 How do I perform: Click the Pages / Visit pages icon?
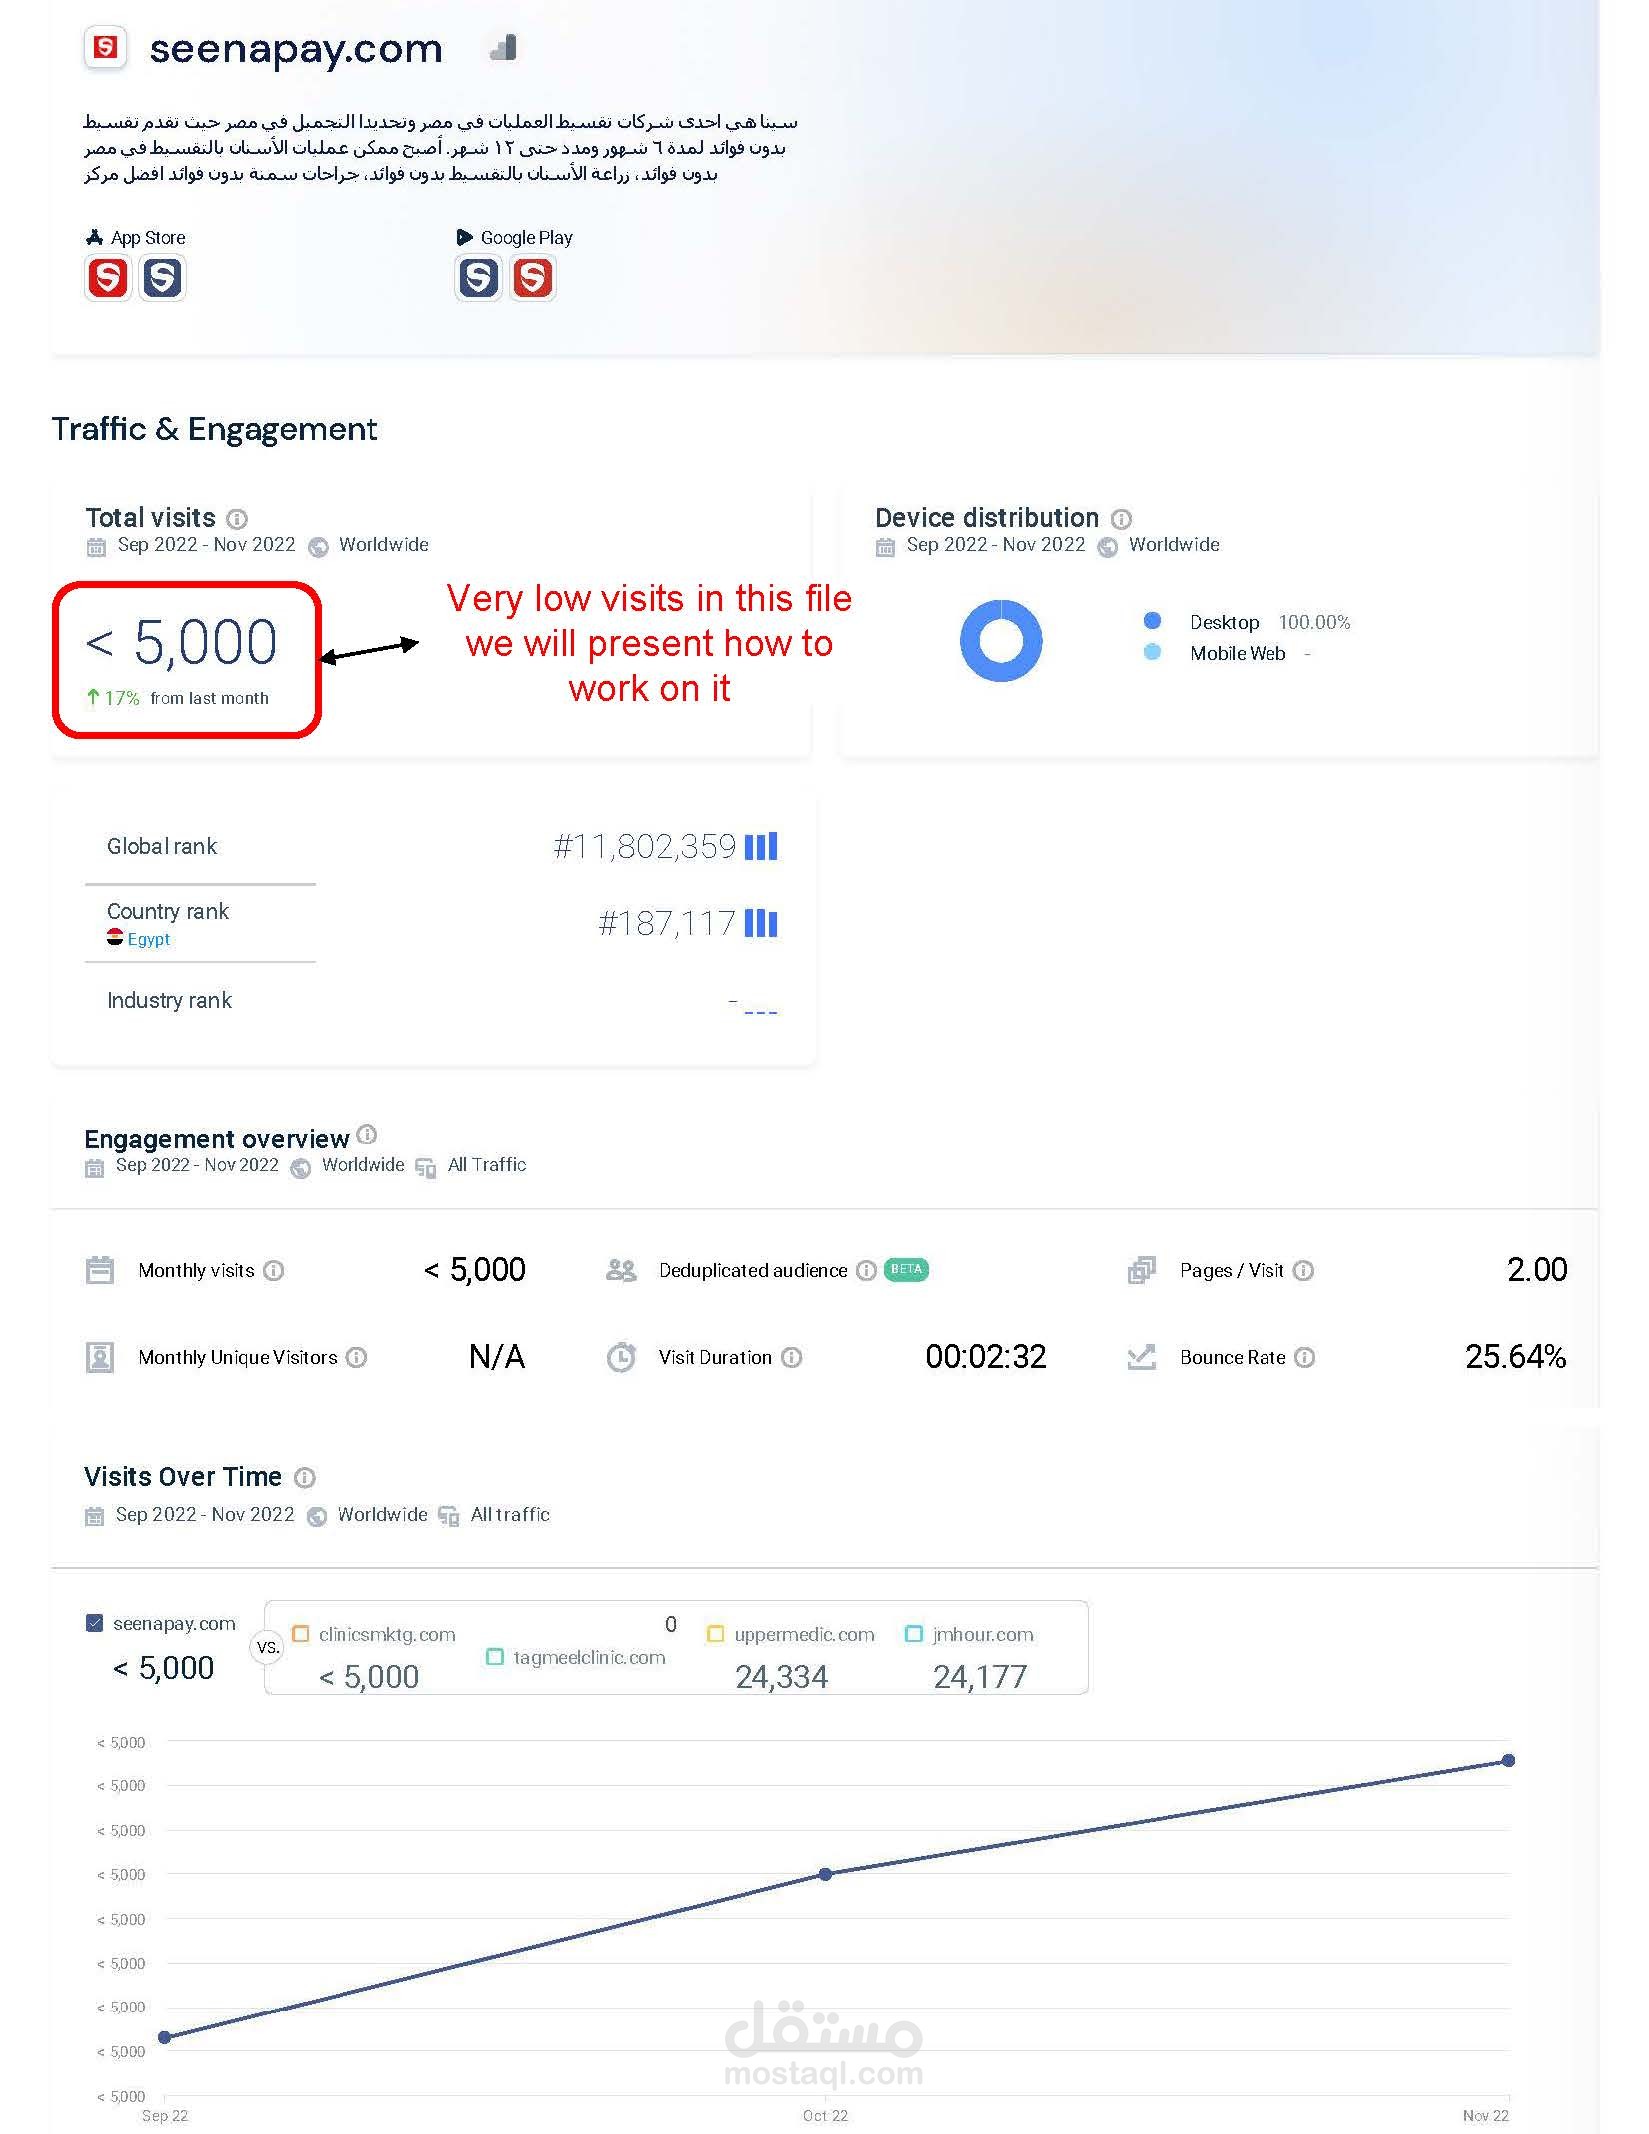tap(1142, 1270)
